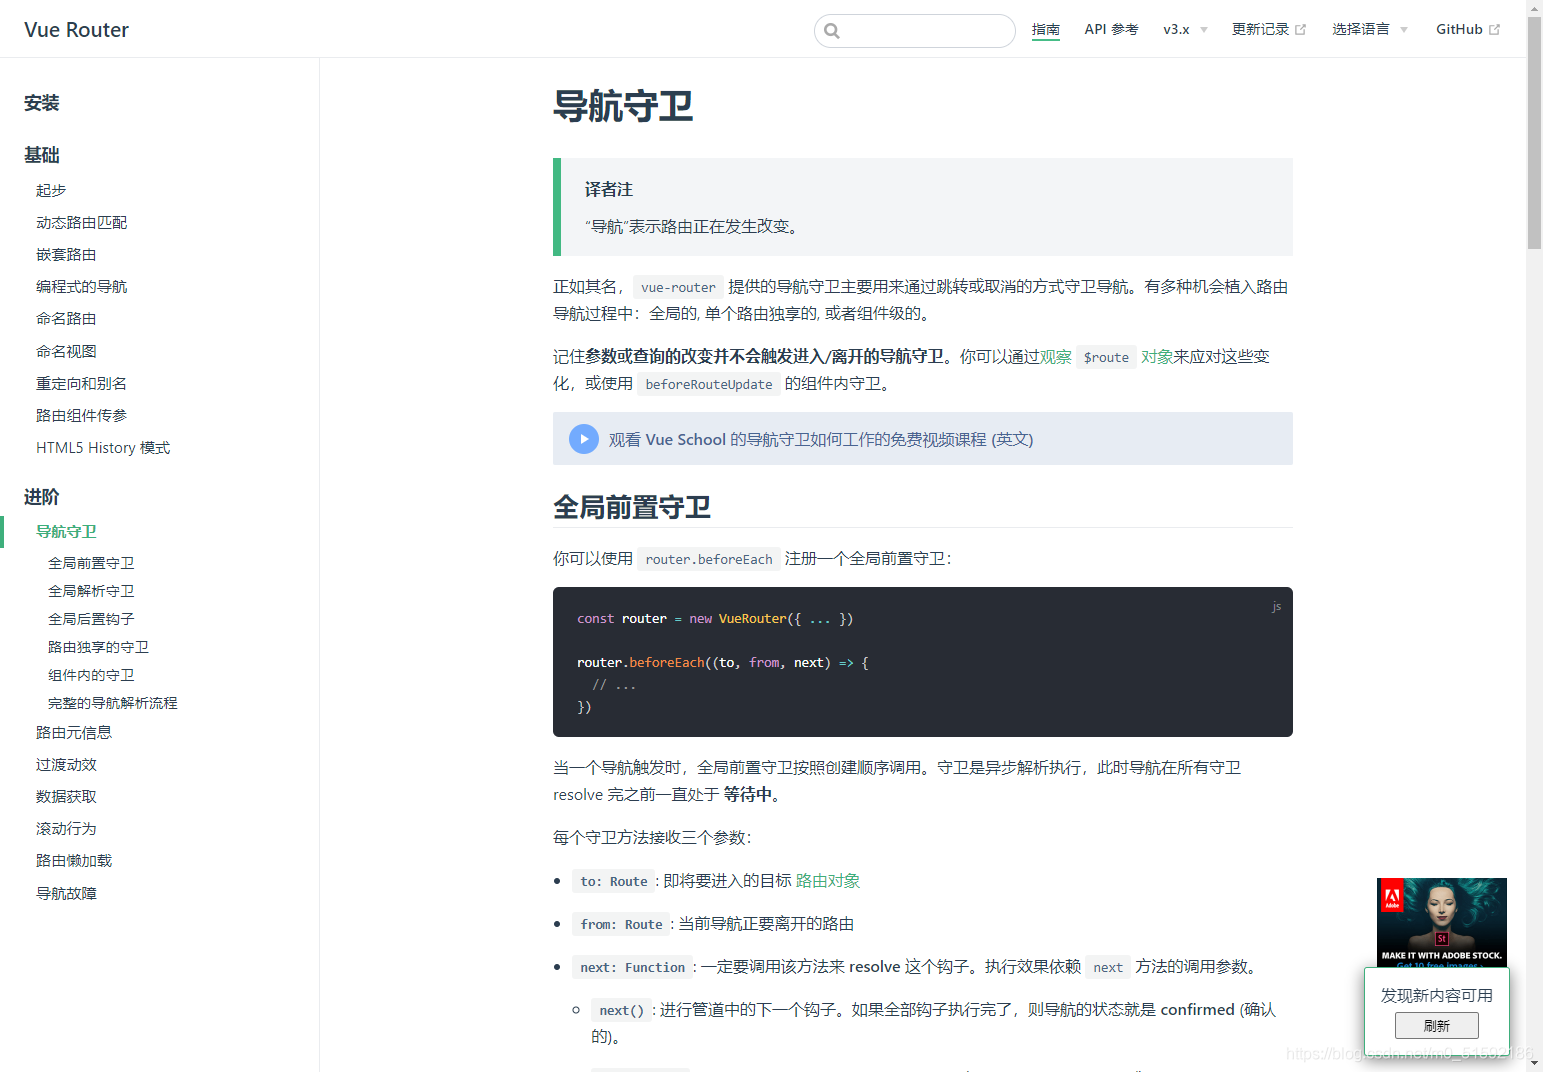This screenshot has width=1543, height=1072.
Task: Go to 滚动行为 in the sidebar
Action: [x=66, y=828]
